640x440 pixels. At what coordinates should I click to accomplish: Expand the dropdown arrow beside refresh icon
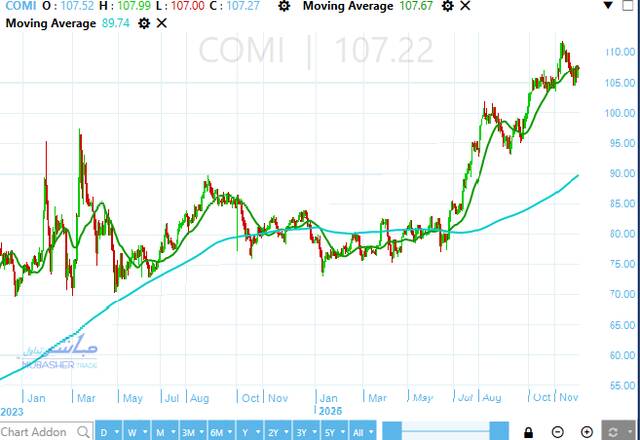click(x=629, y=432)
